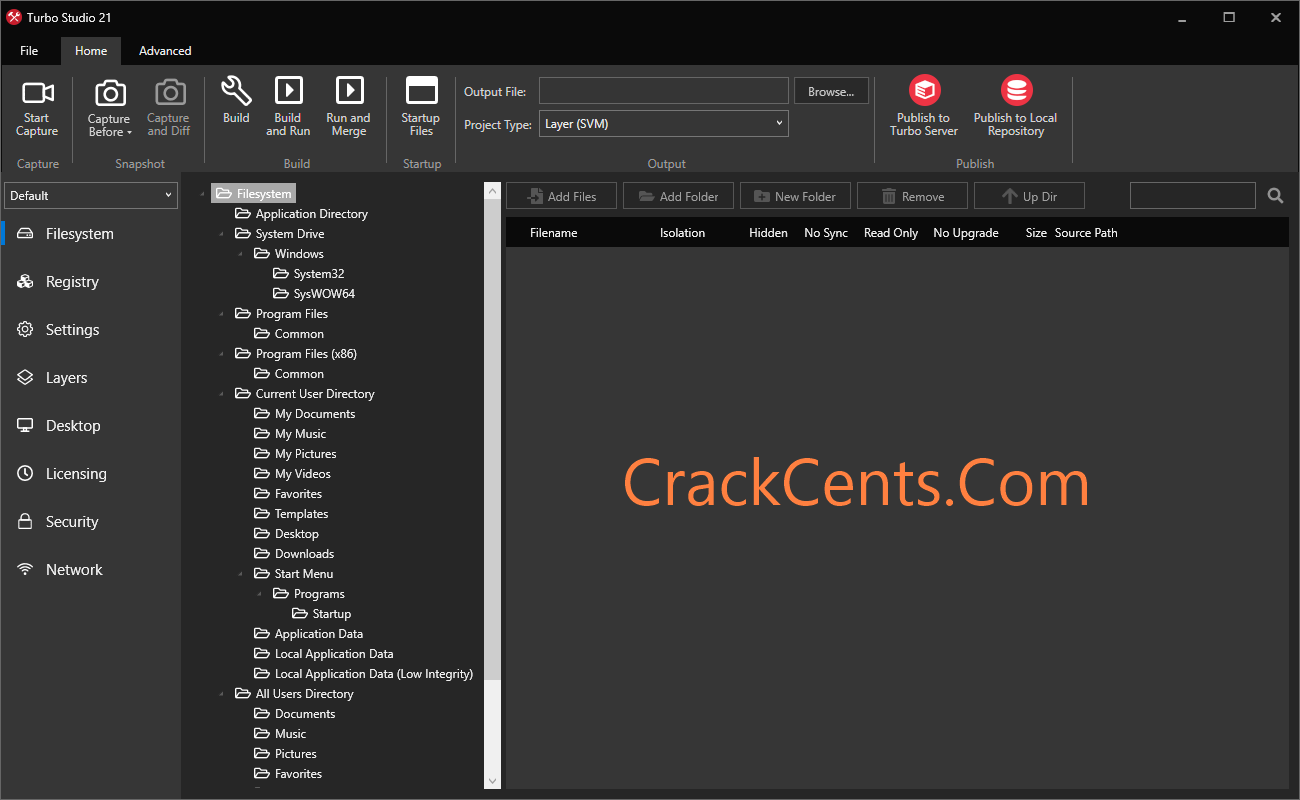The height and width of the screenshot is (800, 1300).
Task: Open the File menu
Action: tap(29, 51)
